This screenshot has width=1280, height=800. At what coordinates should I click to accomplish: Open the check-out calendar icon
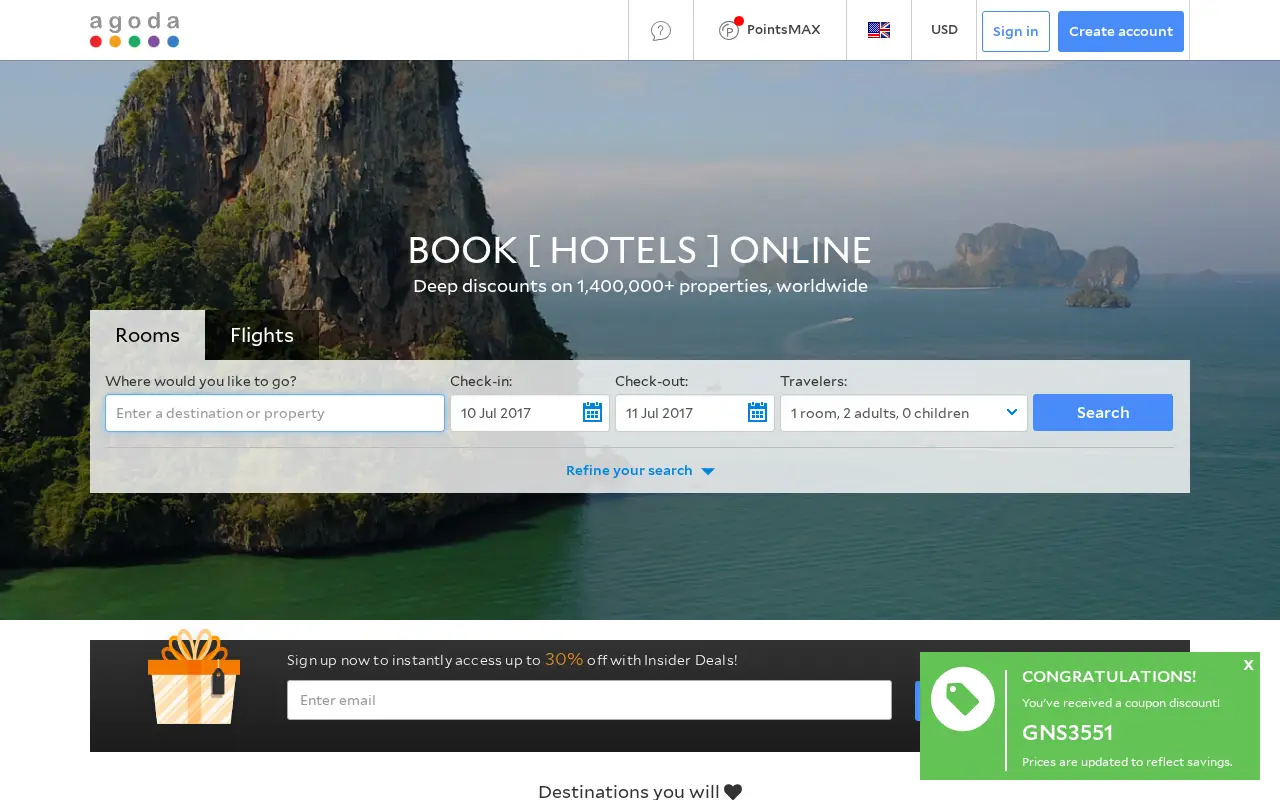758,412
